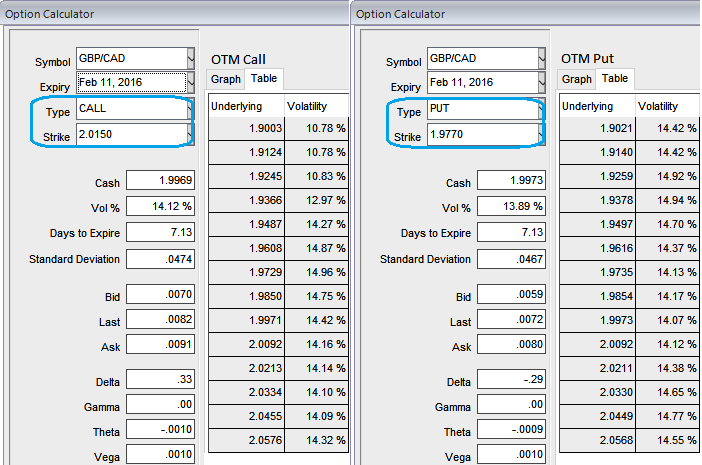Expand the Expiry dropdown in the left calculator
702x465 pixels.
click(x=190, y=83)
